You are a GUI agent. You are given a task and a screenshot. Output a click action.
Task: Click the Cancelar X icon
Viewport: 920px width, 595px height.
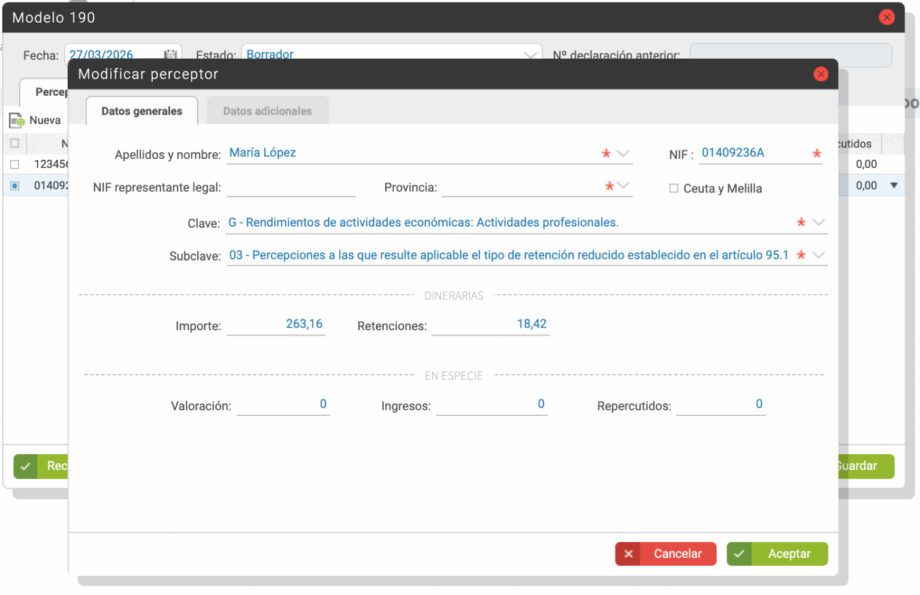[x=629, y=554]
